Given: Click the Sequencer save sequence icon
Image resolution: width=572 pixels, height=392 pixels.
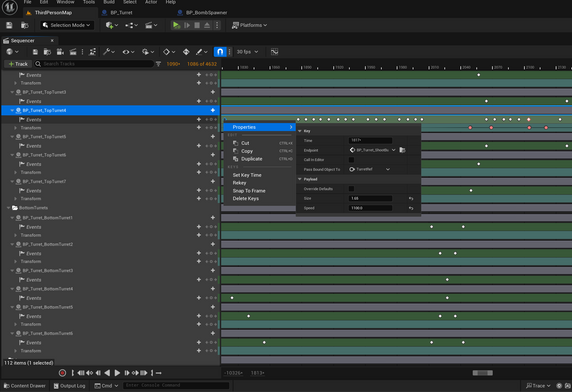Looking at the screenshot, I should 35,52.
